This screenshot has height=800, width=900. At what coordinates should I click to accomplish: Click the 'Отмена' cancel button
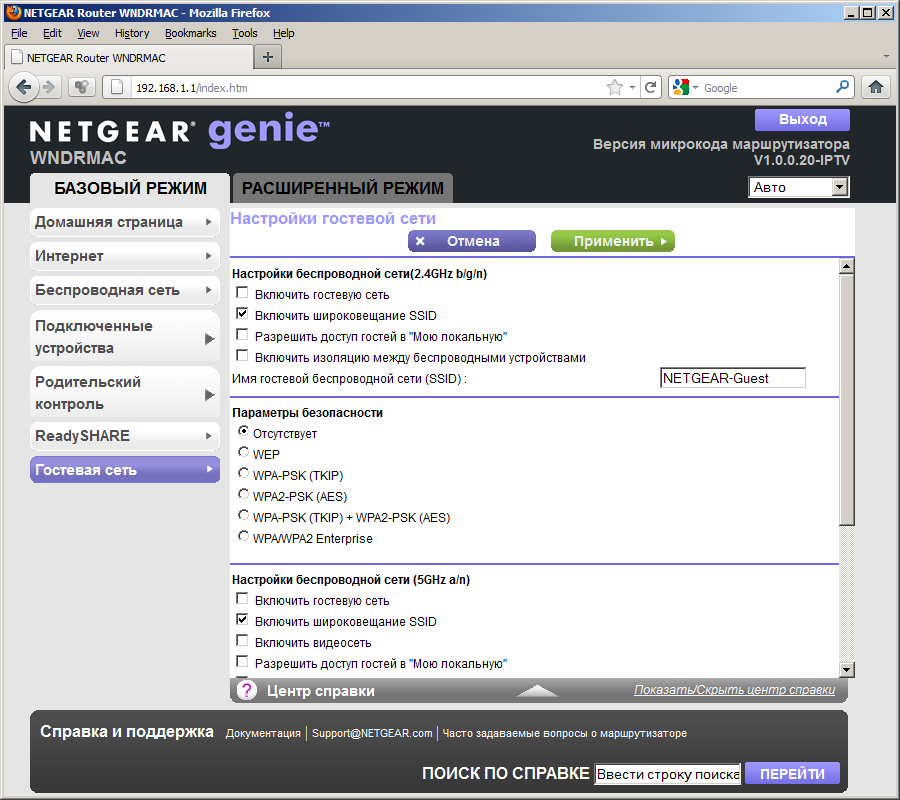point(472,241)
